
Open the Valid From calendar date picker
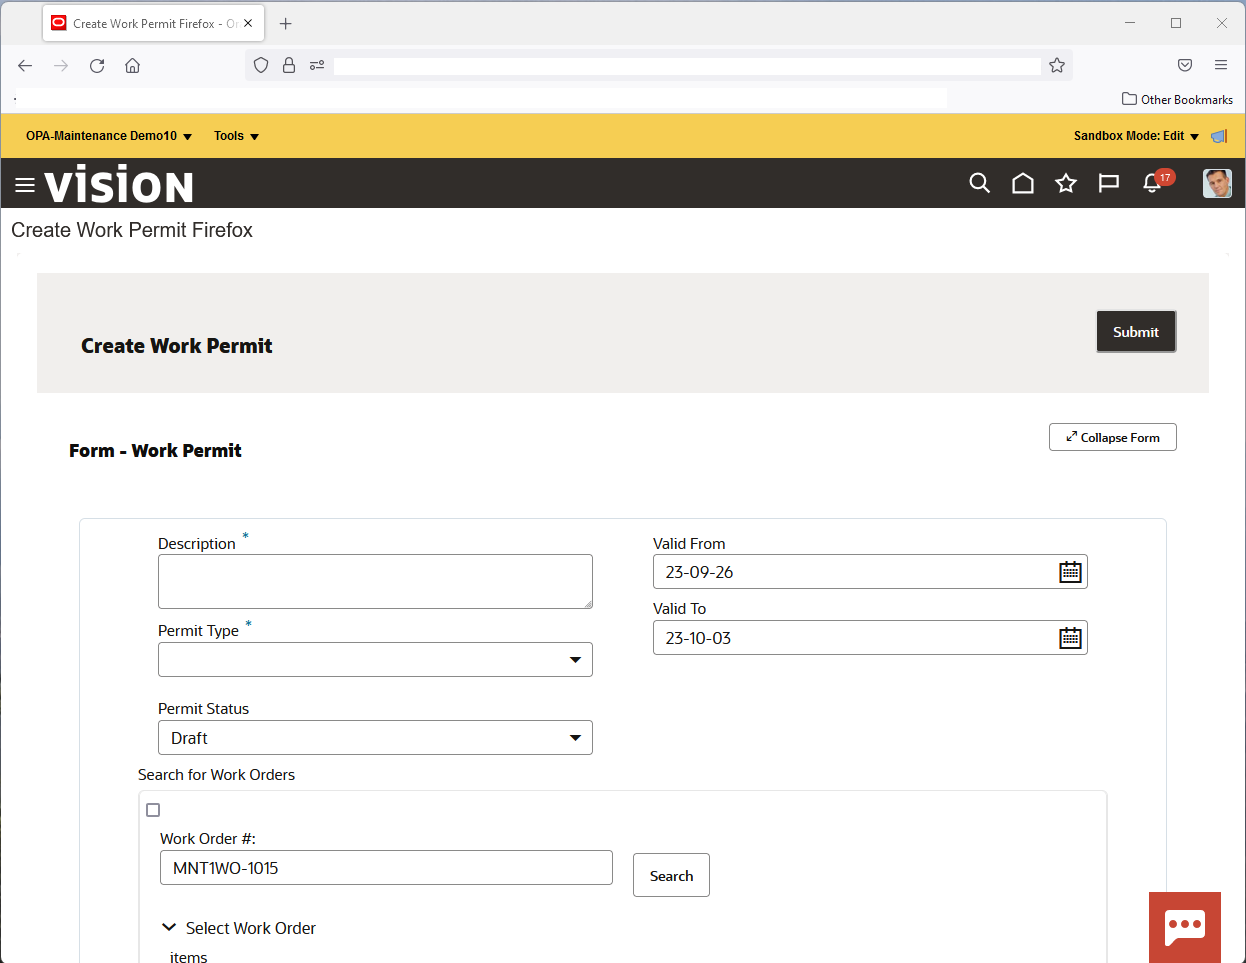[x=1070, y=571]
